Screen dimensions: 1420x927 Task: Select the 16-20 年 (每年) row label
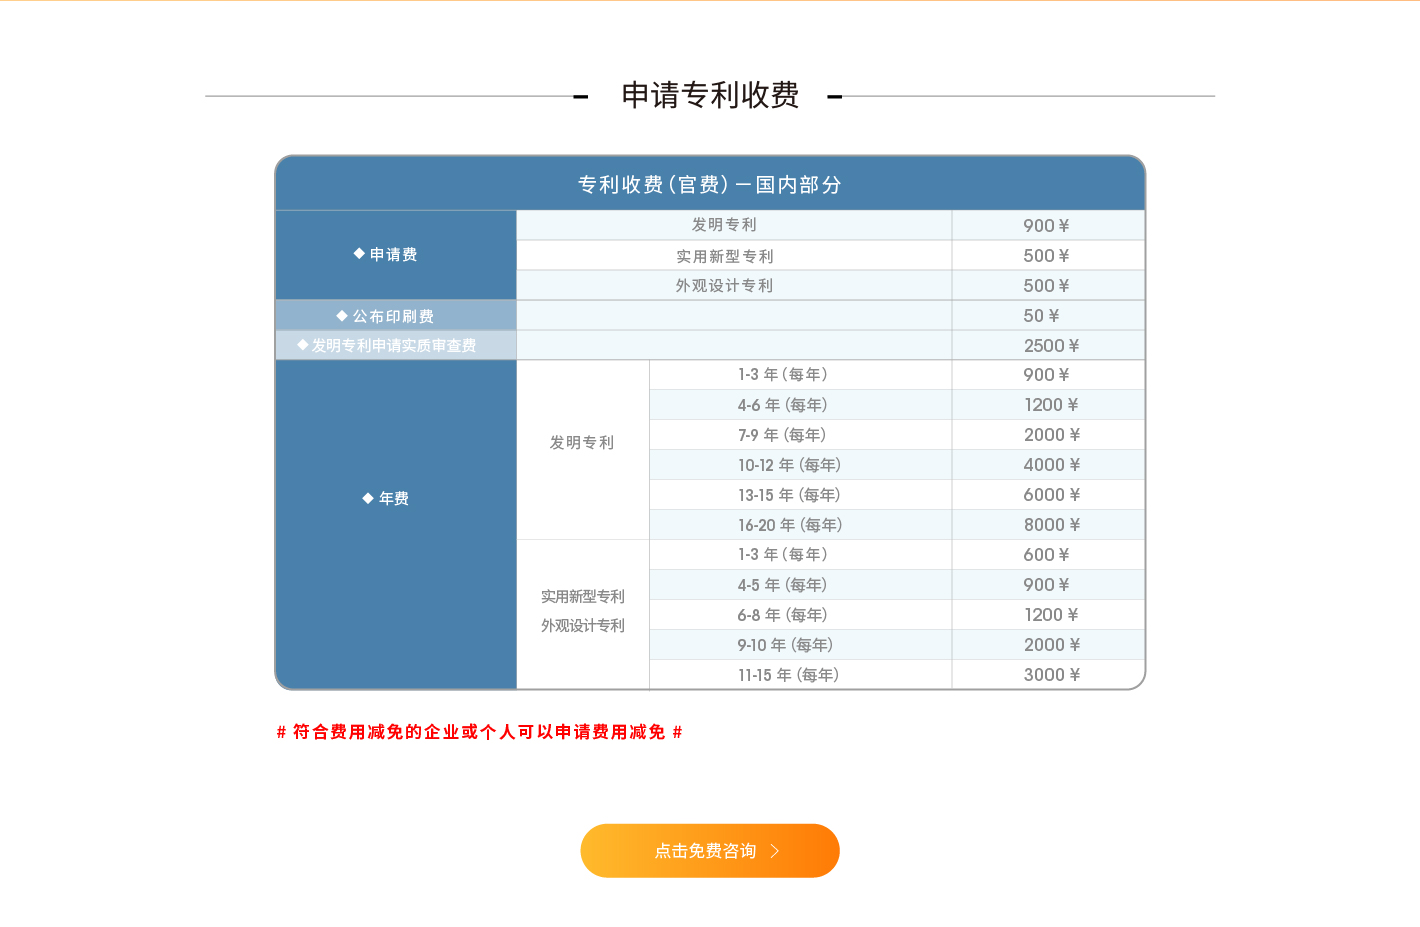click(790, 525)
